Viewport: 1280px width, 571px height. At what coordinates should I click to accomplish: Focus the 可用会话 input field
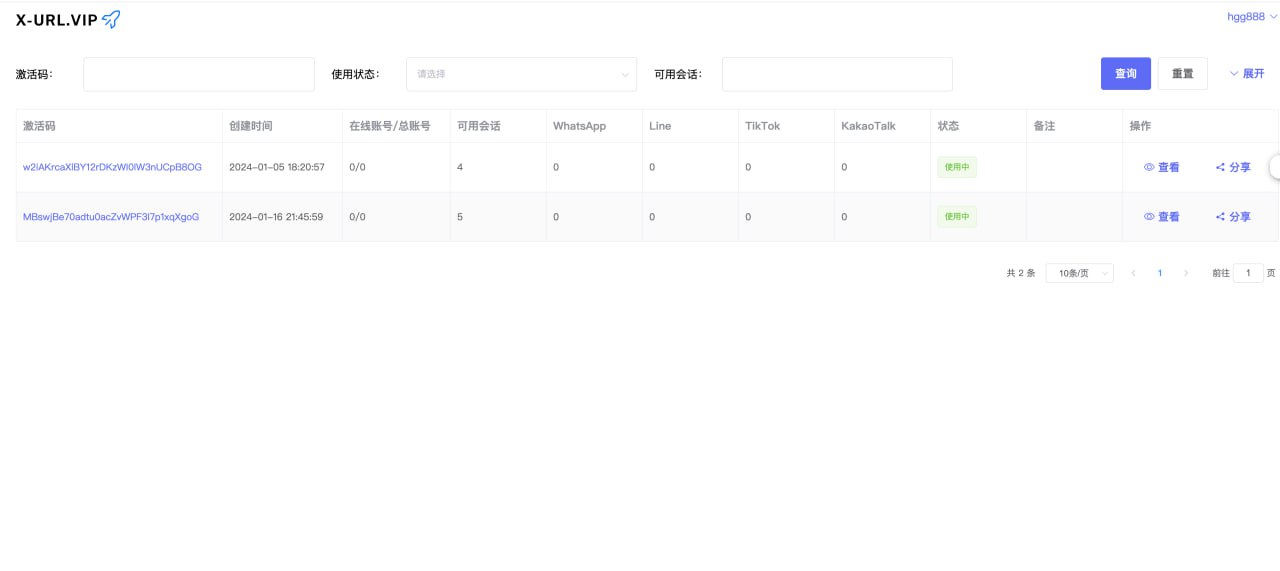[x=837, y=74]
